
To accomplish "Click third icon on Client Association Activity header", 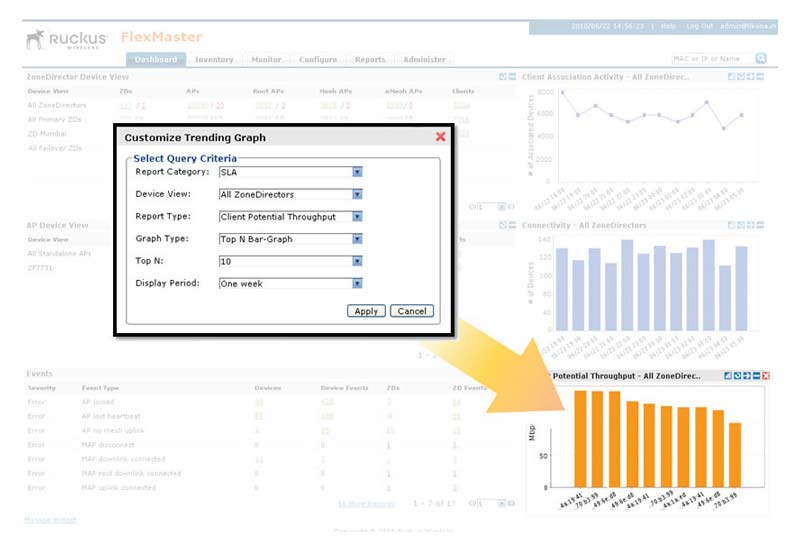I will 751,77.
